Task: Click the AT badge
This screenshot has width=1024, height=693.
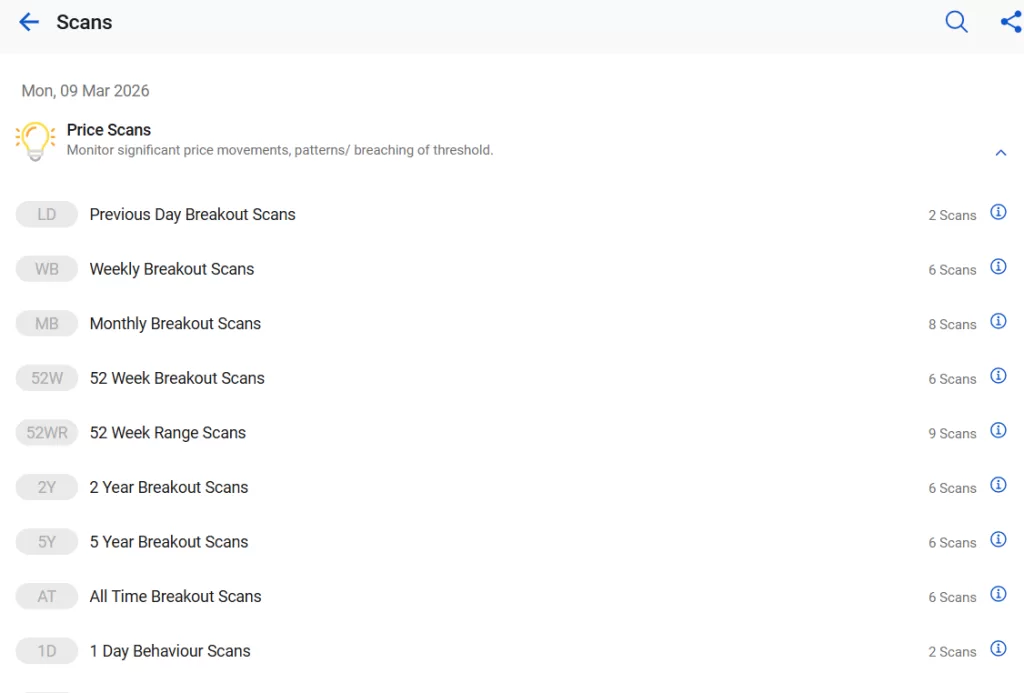Action: pos(47,597)
